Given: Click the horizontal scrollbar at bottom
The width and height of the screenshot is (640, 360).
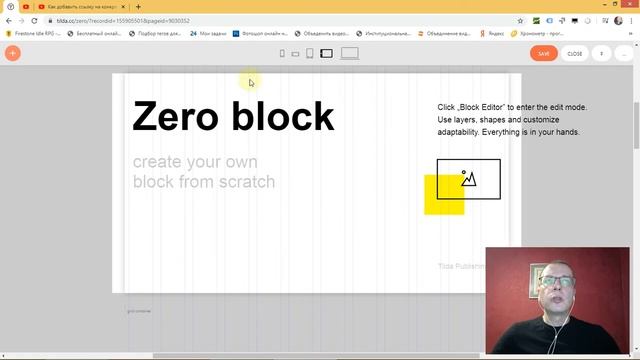Looking at the screenshot, I should pyautogui.click(x=316, y=356).
